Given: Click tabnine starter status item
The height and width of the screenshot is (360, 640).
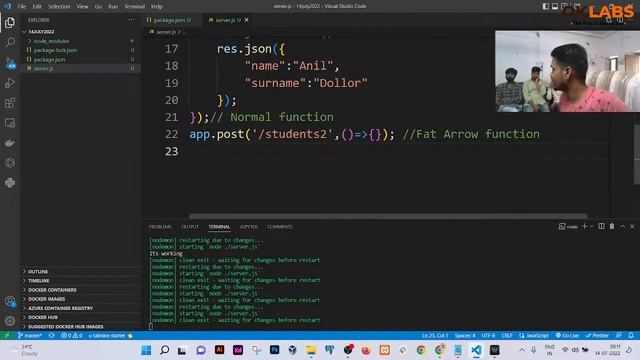Looking at the screenshot, I should pos(110,336).
